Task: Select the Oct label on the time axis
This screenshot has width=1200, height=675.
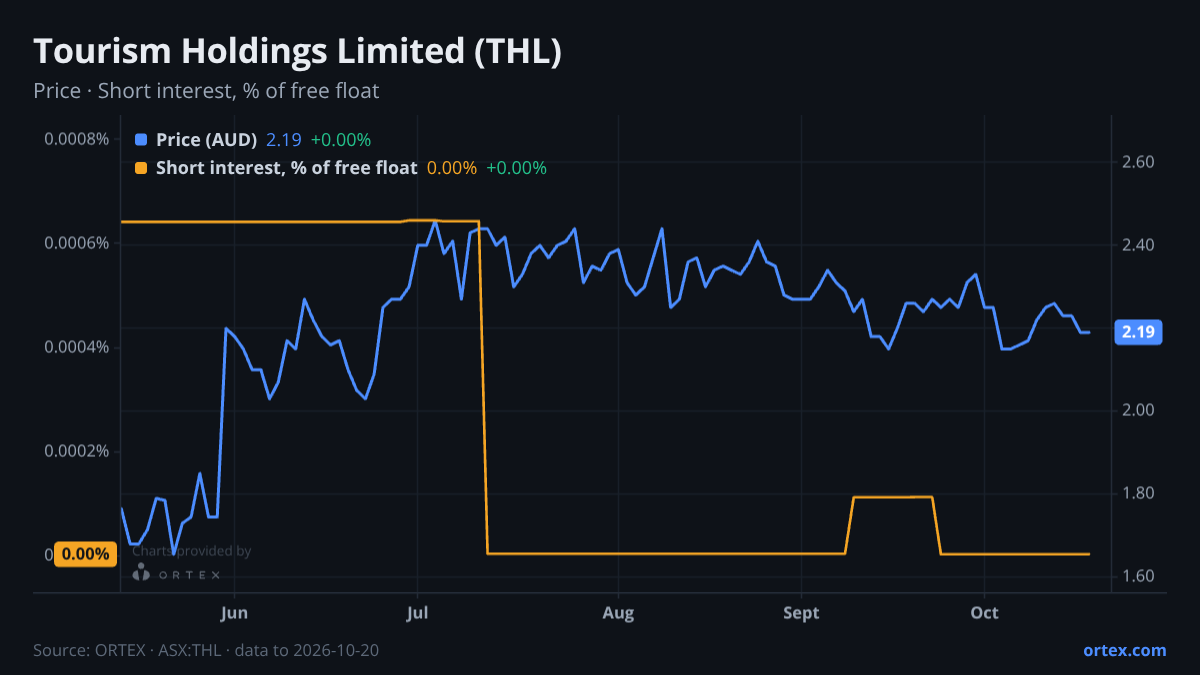Action: 985,612
